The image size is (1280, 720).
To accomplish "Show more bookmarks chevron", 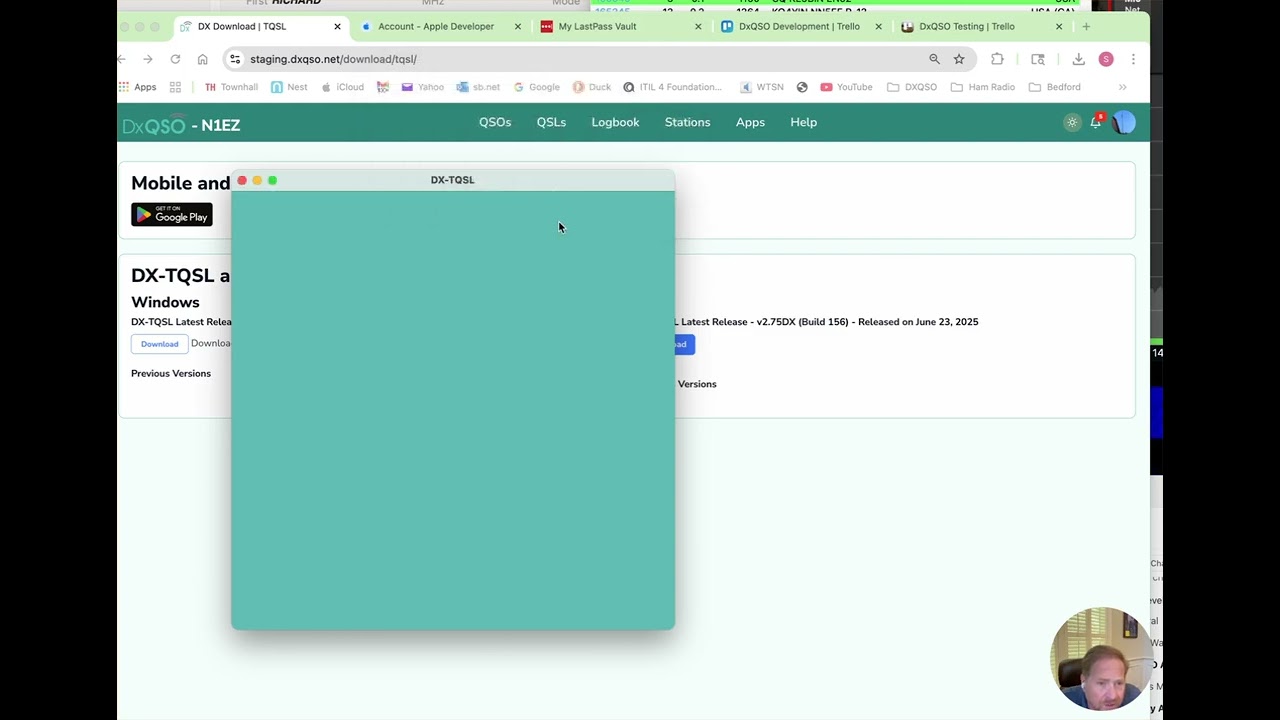I will [x=1122, y=87].
